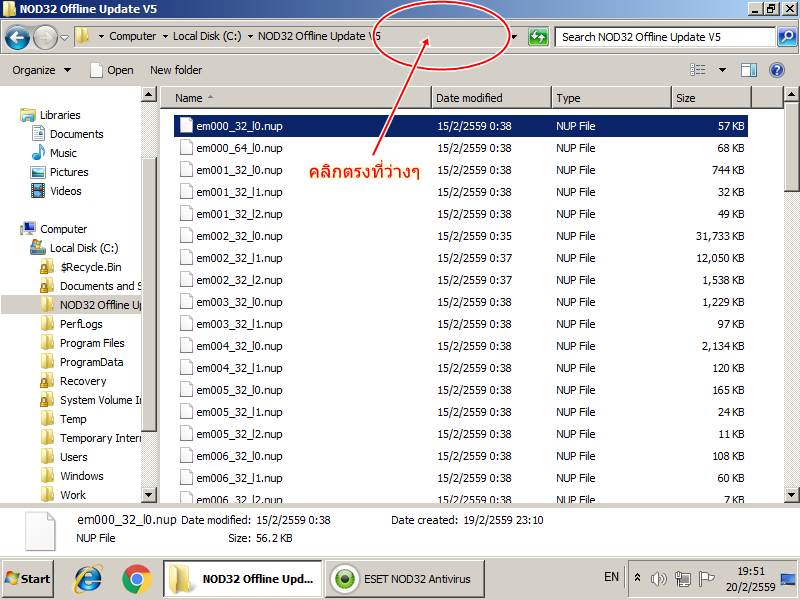
Task: Select the Pictures library icon
Action: 38,172
